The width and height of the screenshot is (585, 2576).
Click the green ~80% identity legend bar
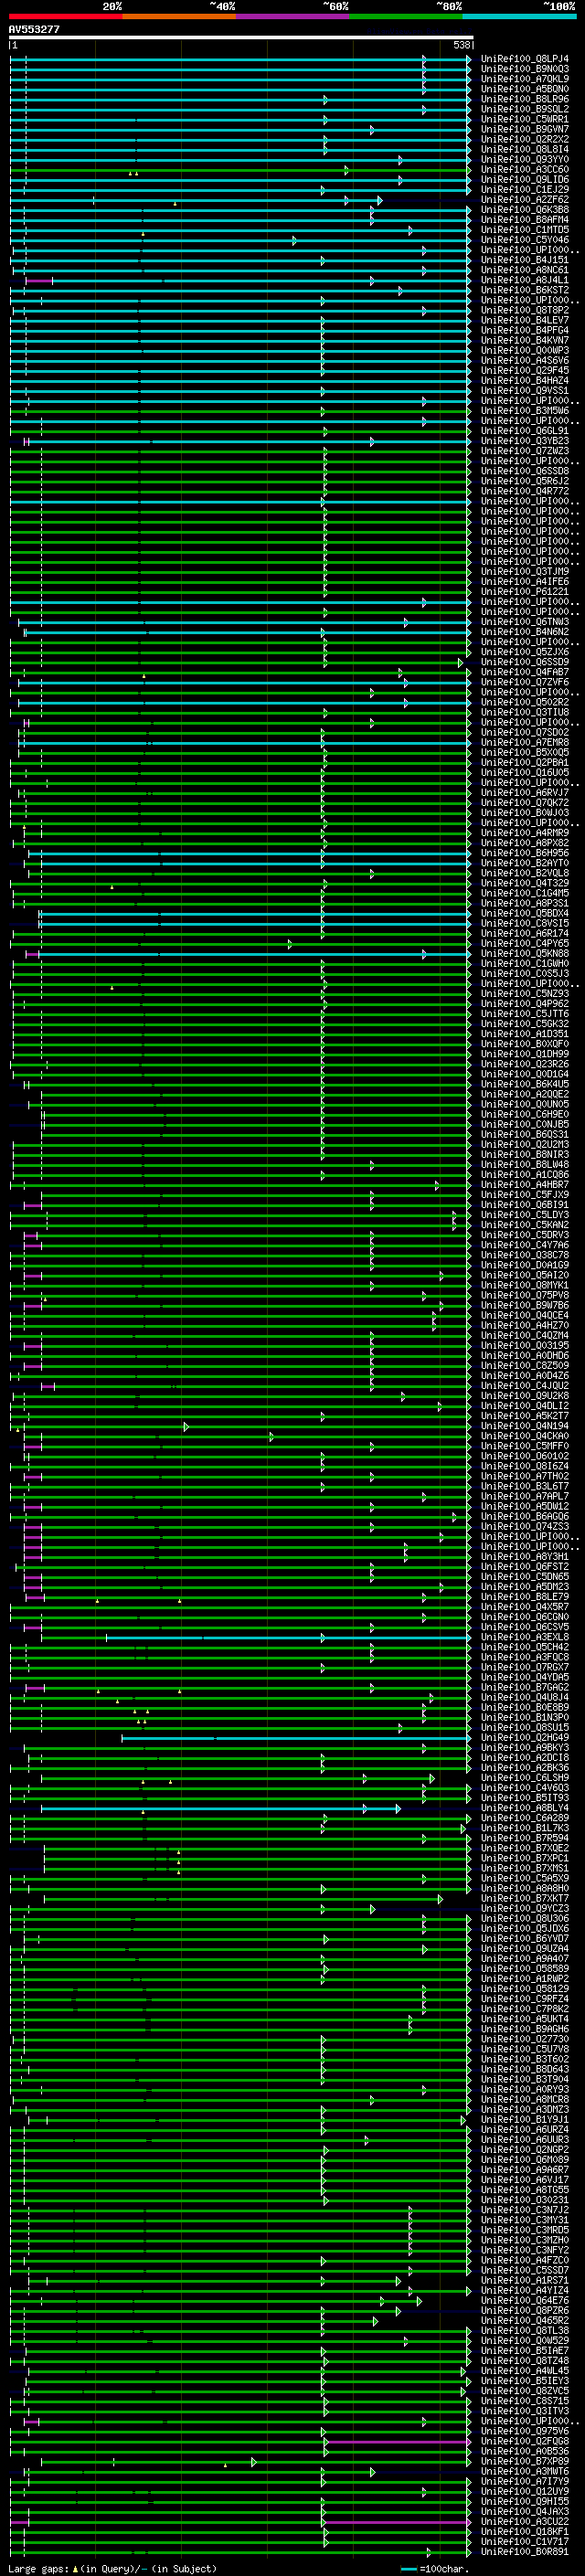pos(406,16)
